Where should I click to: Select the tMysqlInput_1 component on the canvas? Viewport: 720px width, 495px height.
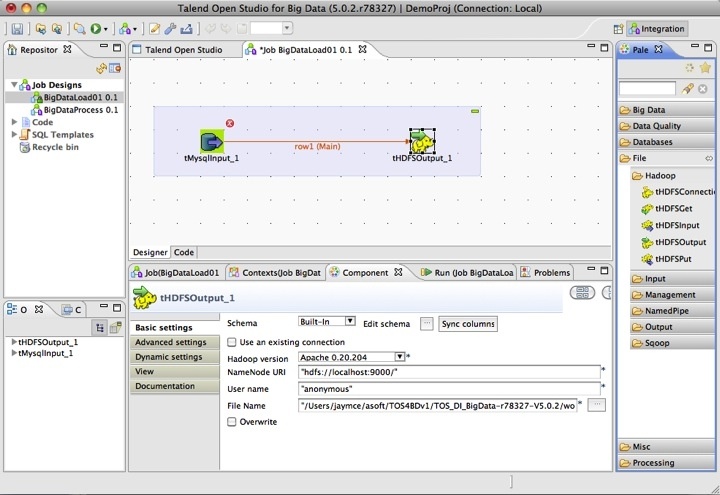coord(212,141)
